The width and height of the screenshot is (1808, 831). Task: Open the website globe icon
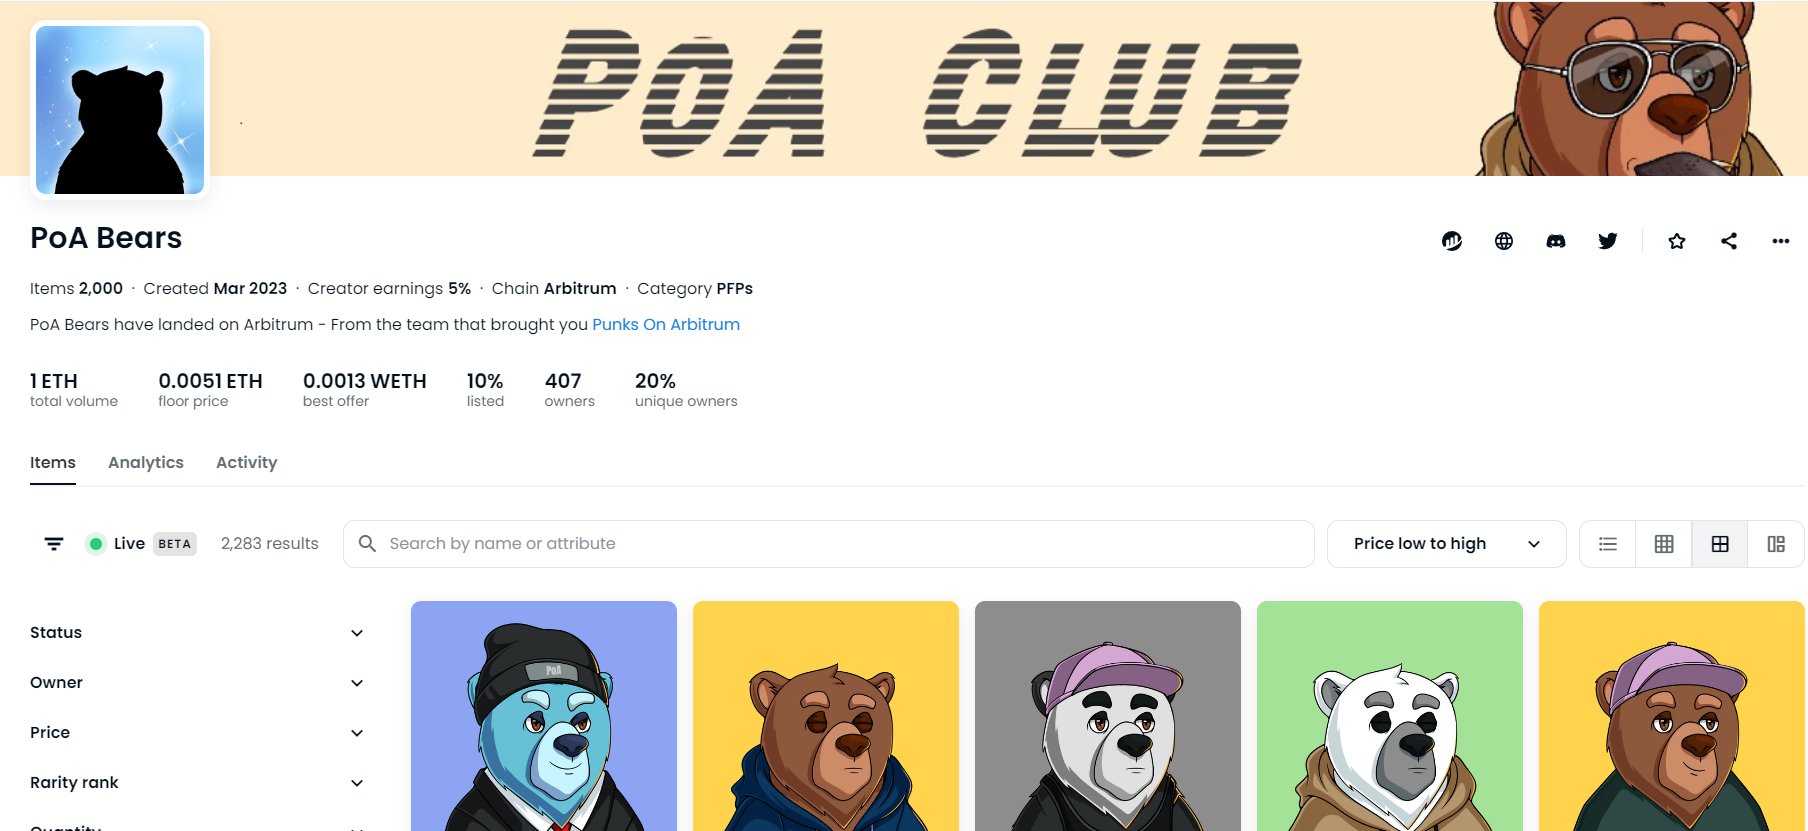point(1504,241)
